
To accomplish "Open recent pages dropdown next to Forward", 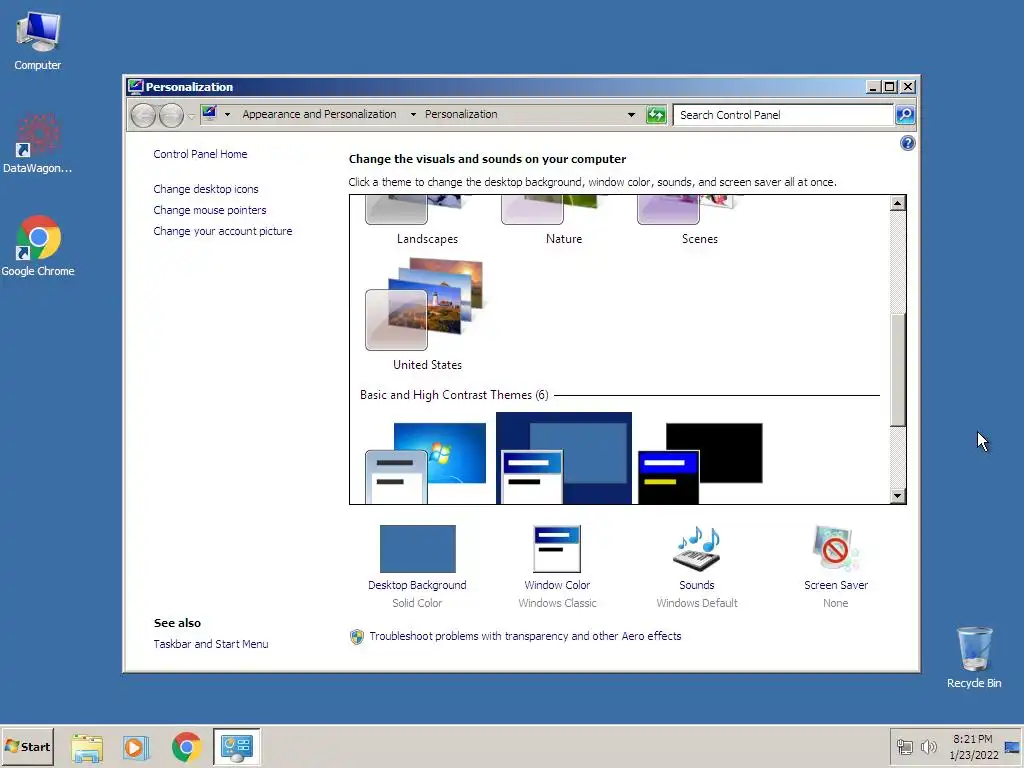I will pyautogui.click(x=191, y=116).
